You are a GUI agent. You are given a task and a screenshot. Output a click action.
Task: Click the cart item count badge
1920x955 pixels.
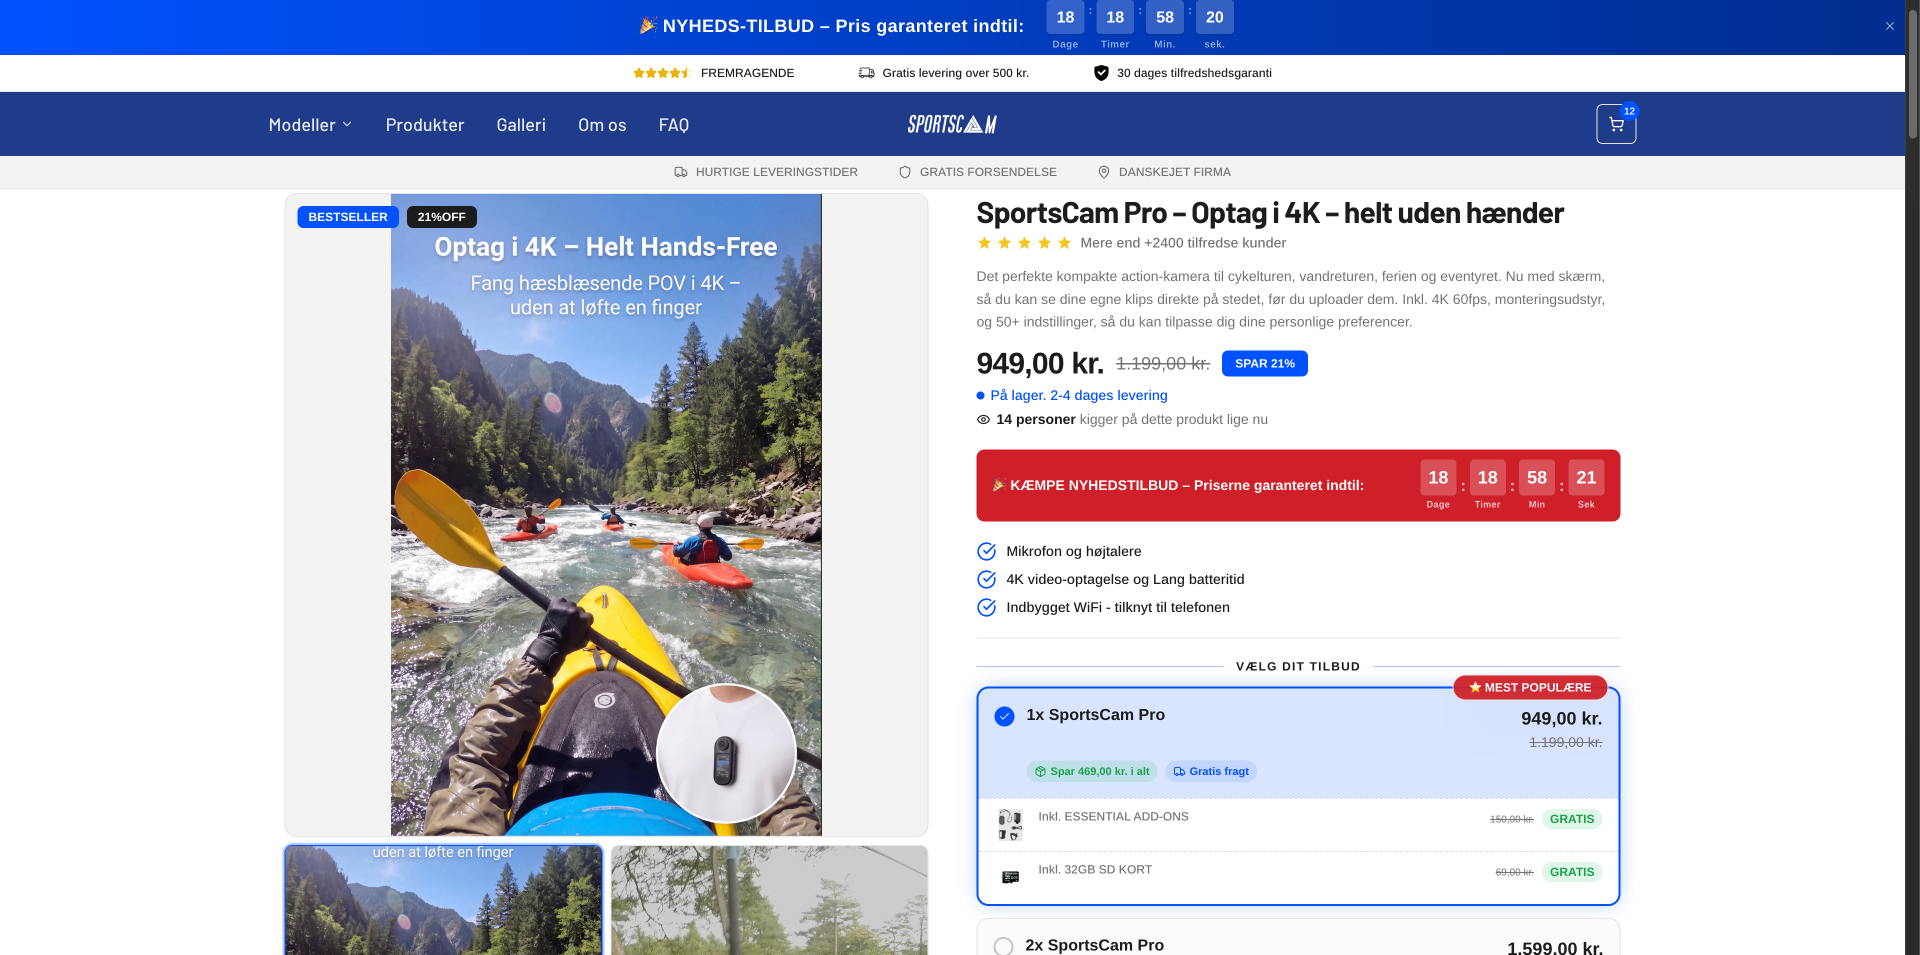(1629, 111)
